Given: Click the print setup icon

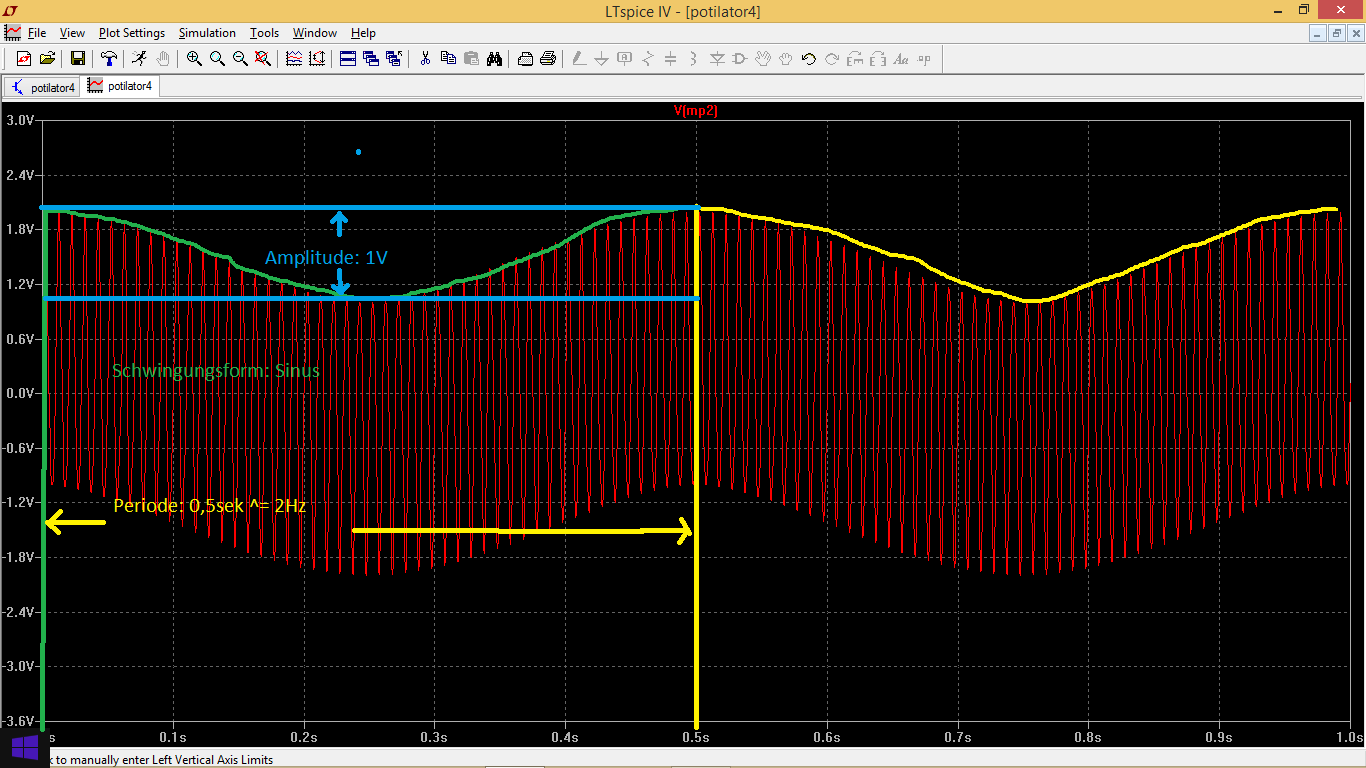Looking at the screenshot, I should 525,59.
